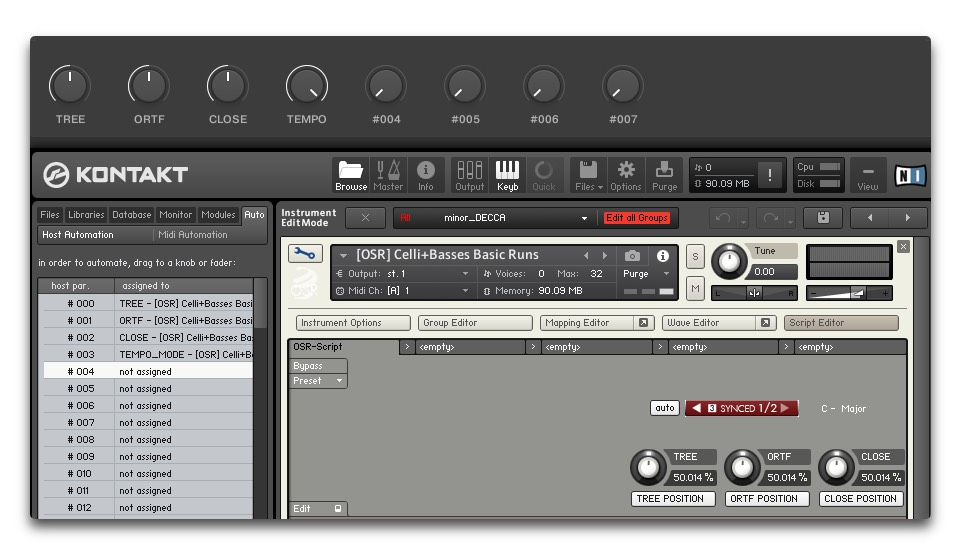
Task: Open the undo history dropdown arrow
Action: pyautogui.click(x=743, y=222)
